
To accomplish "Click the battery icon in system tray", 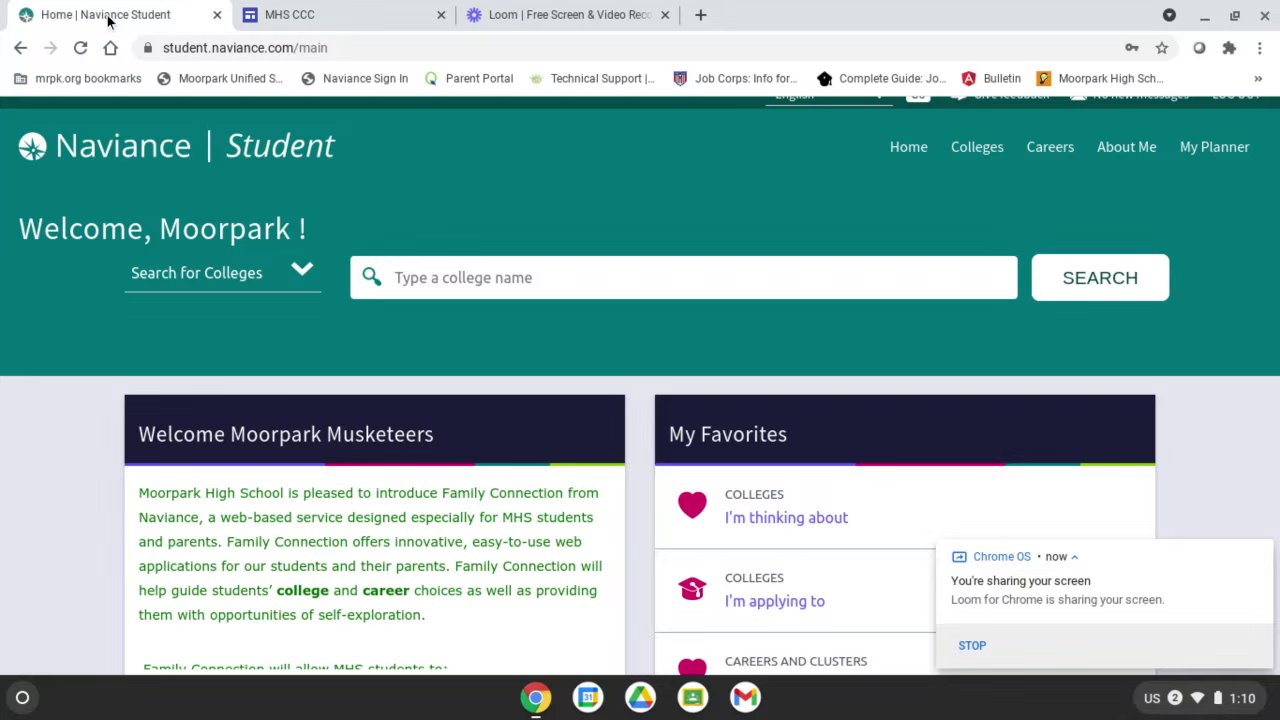I will coord(1218,698).
